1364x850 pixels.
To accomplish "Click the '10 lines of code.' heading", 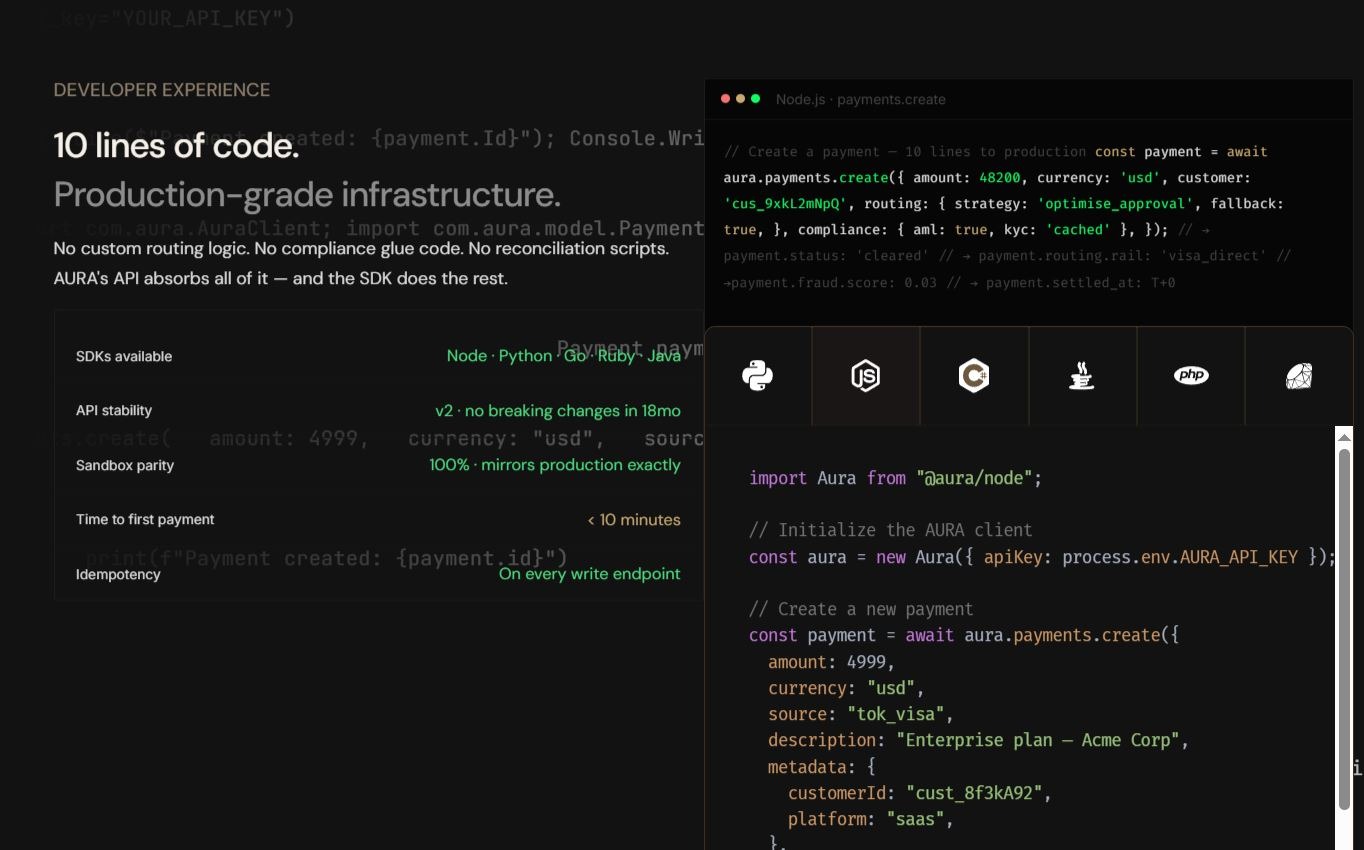I will [x=176, y=146].
